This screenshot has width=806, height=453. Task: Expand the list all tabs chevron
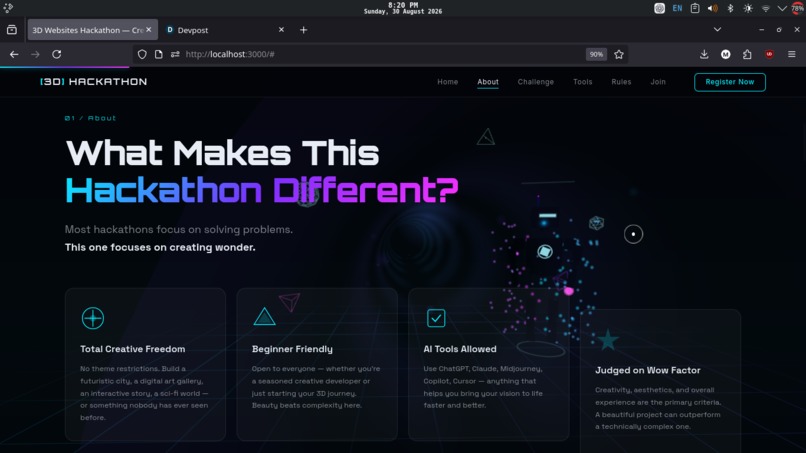coord(717,30)
